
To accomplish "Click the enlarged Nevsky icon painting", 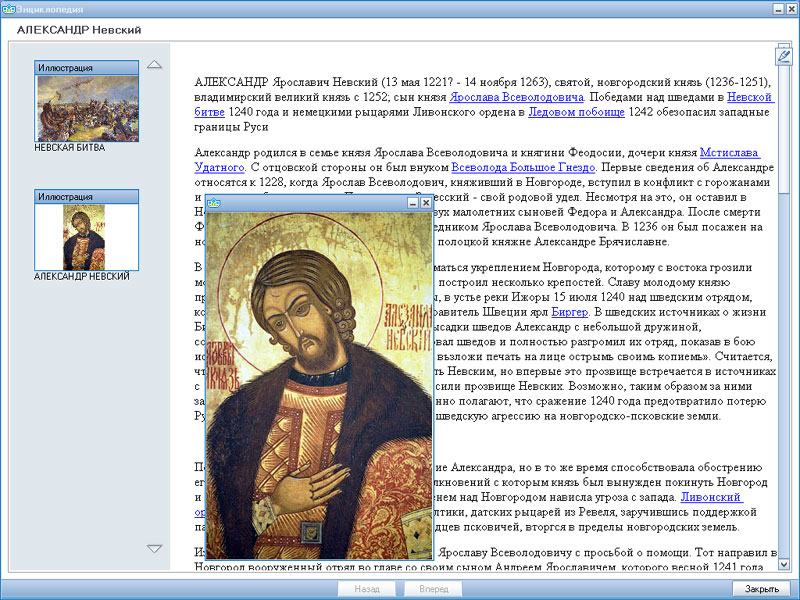I will click(x=319, y=385).
